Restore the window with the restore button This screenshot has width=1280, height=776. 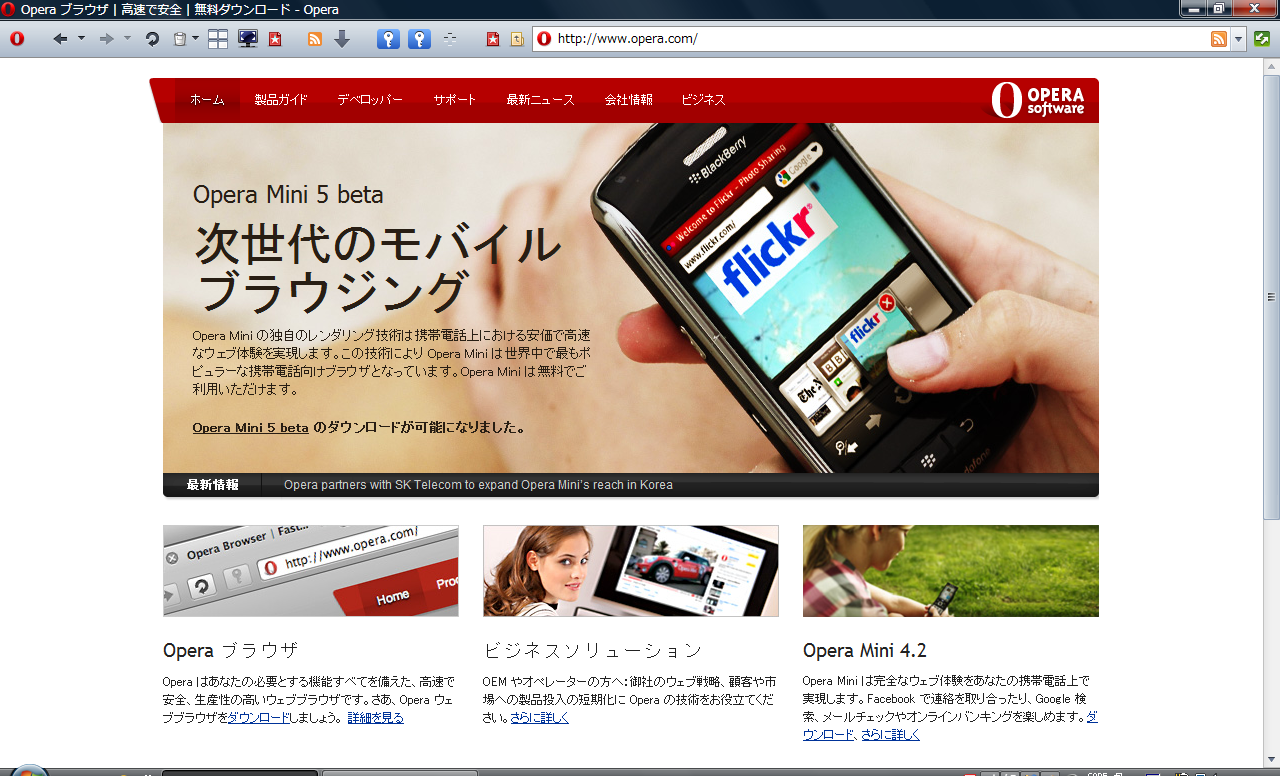click(x=1219, y=8)
